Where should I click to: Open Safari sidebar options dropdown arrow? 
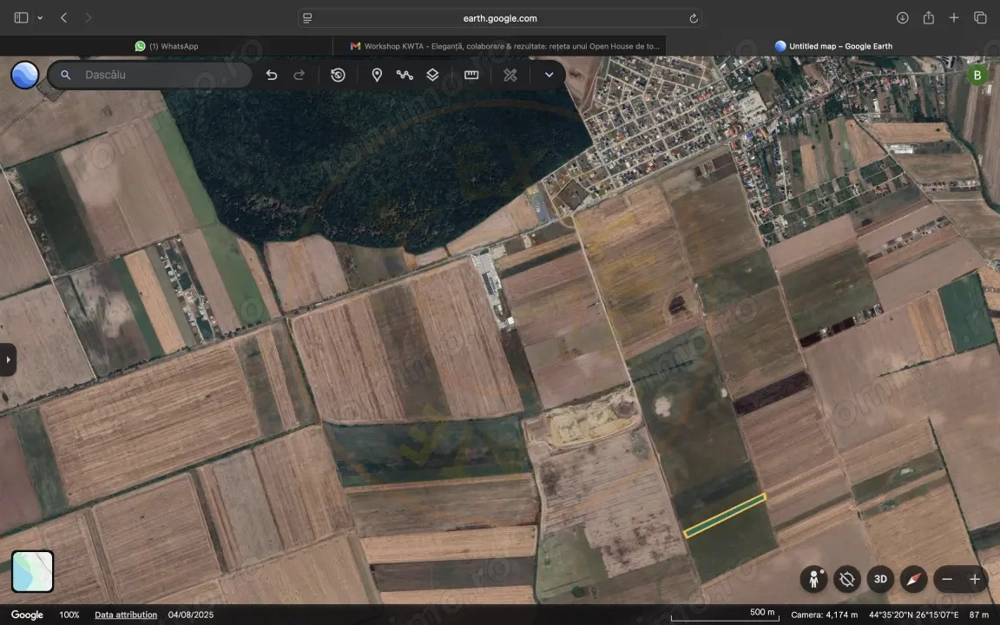(x=40, y=18)
